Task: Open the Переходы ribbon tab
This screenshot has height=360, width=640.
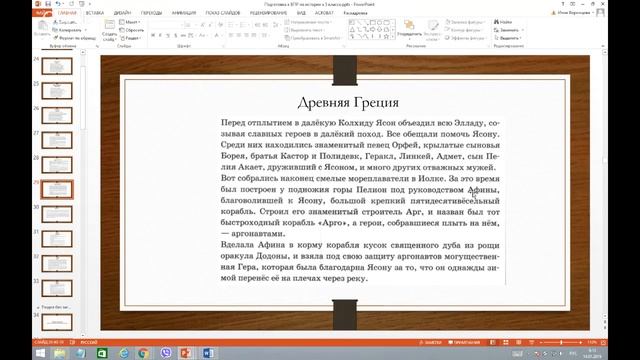Action: click(151, 13)
